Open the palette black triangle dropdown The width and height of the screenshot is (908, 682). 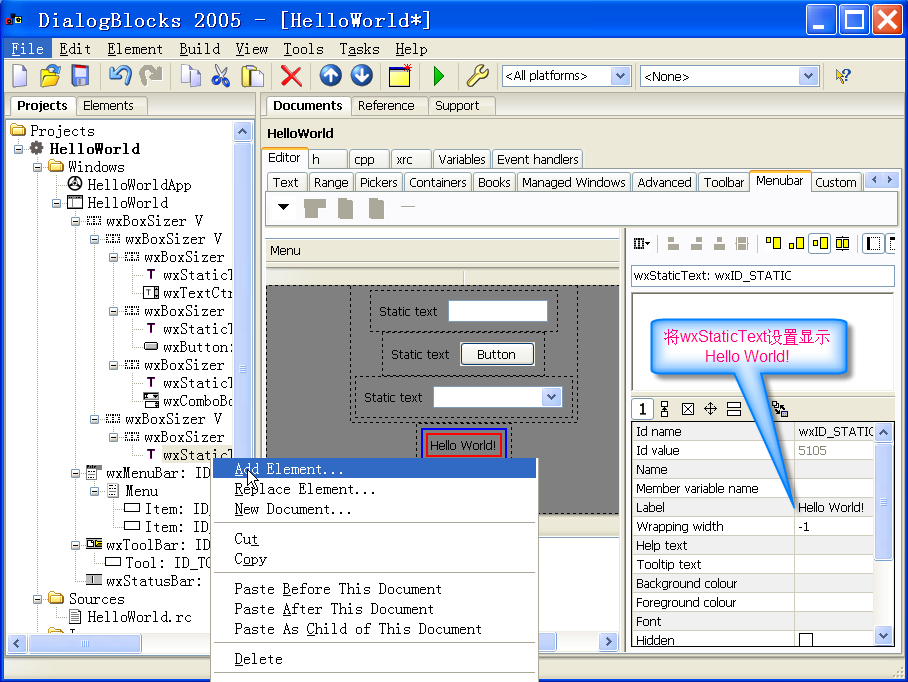point(283,207)
